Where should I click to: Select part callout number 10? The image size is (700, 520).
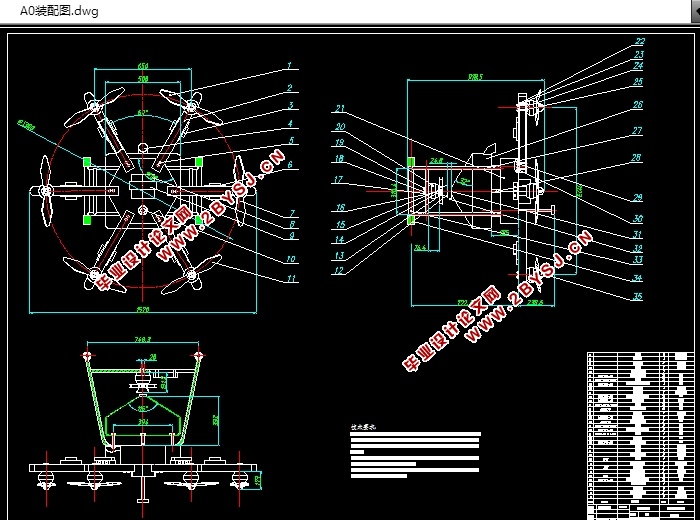[291, 259]
